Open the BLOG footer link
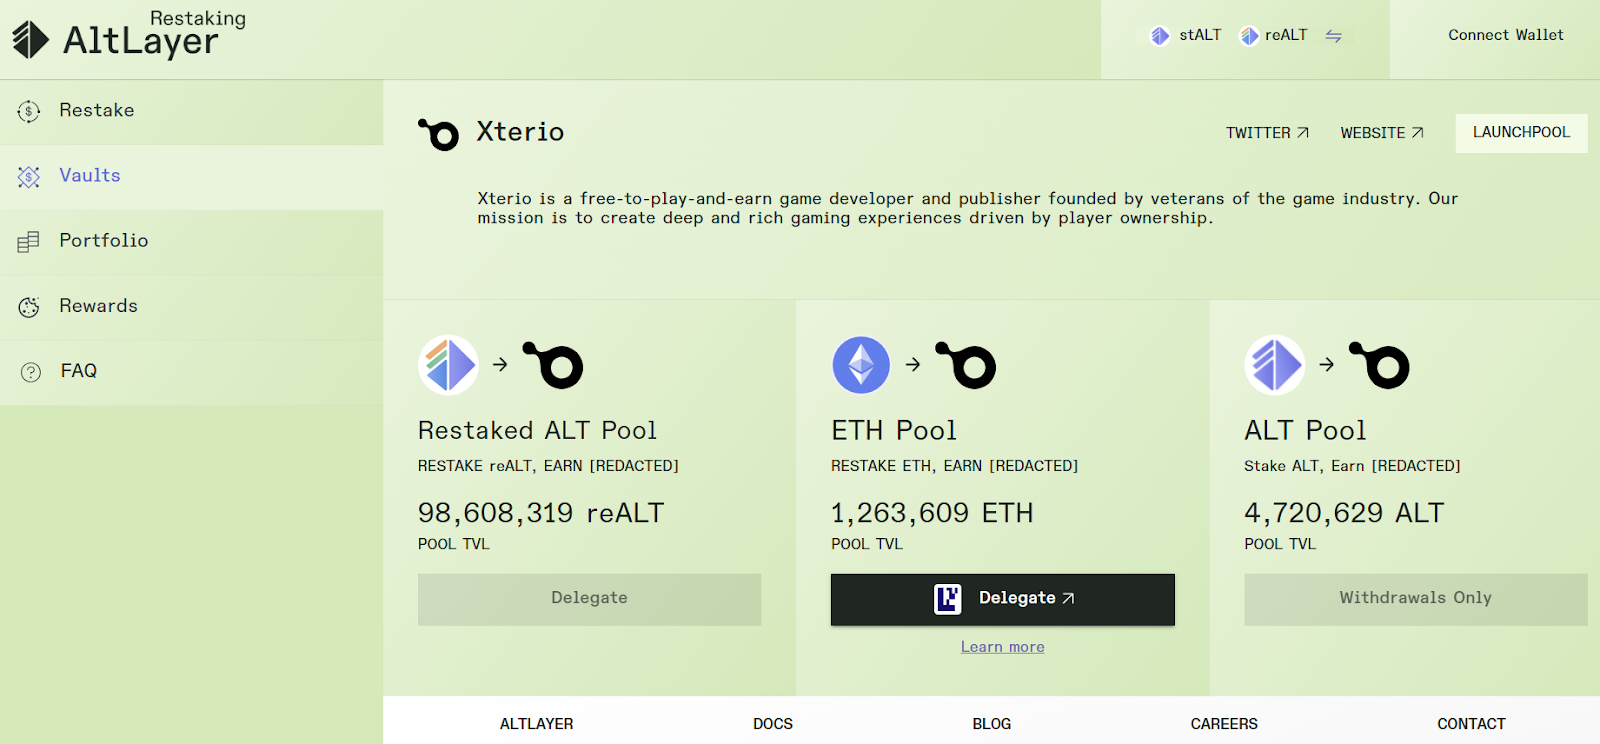 pos(992,724)
